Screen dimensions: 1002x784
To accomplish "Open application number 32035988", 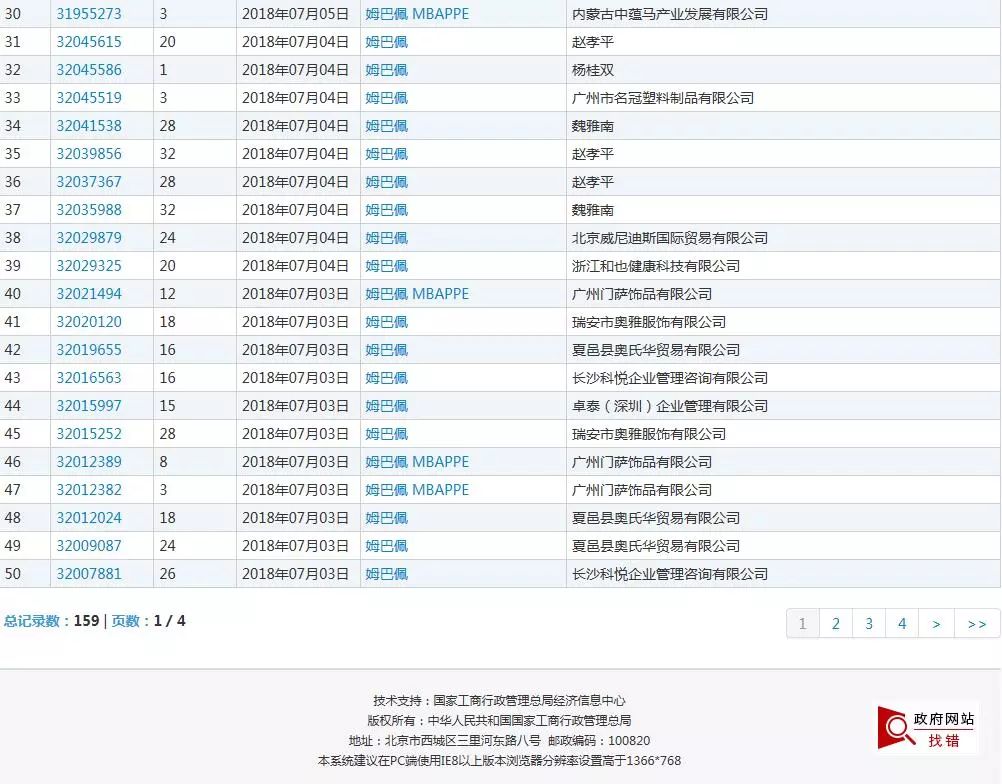I will (89, 210).
